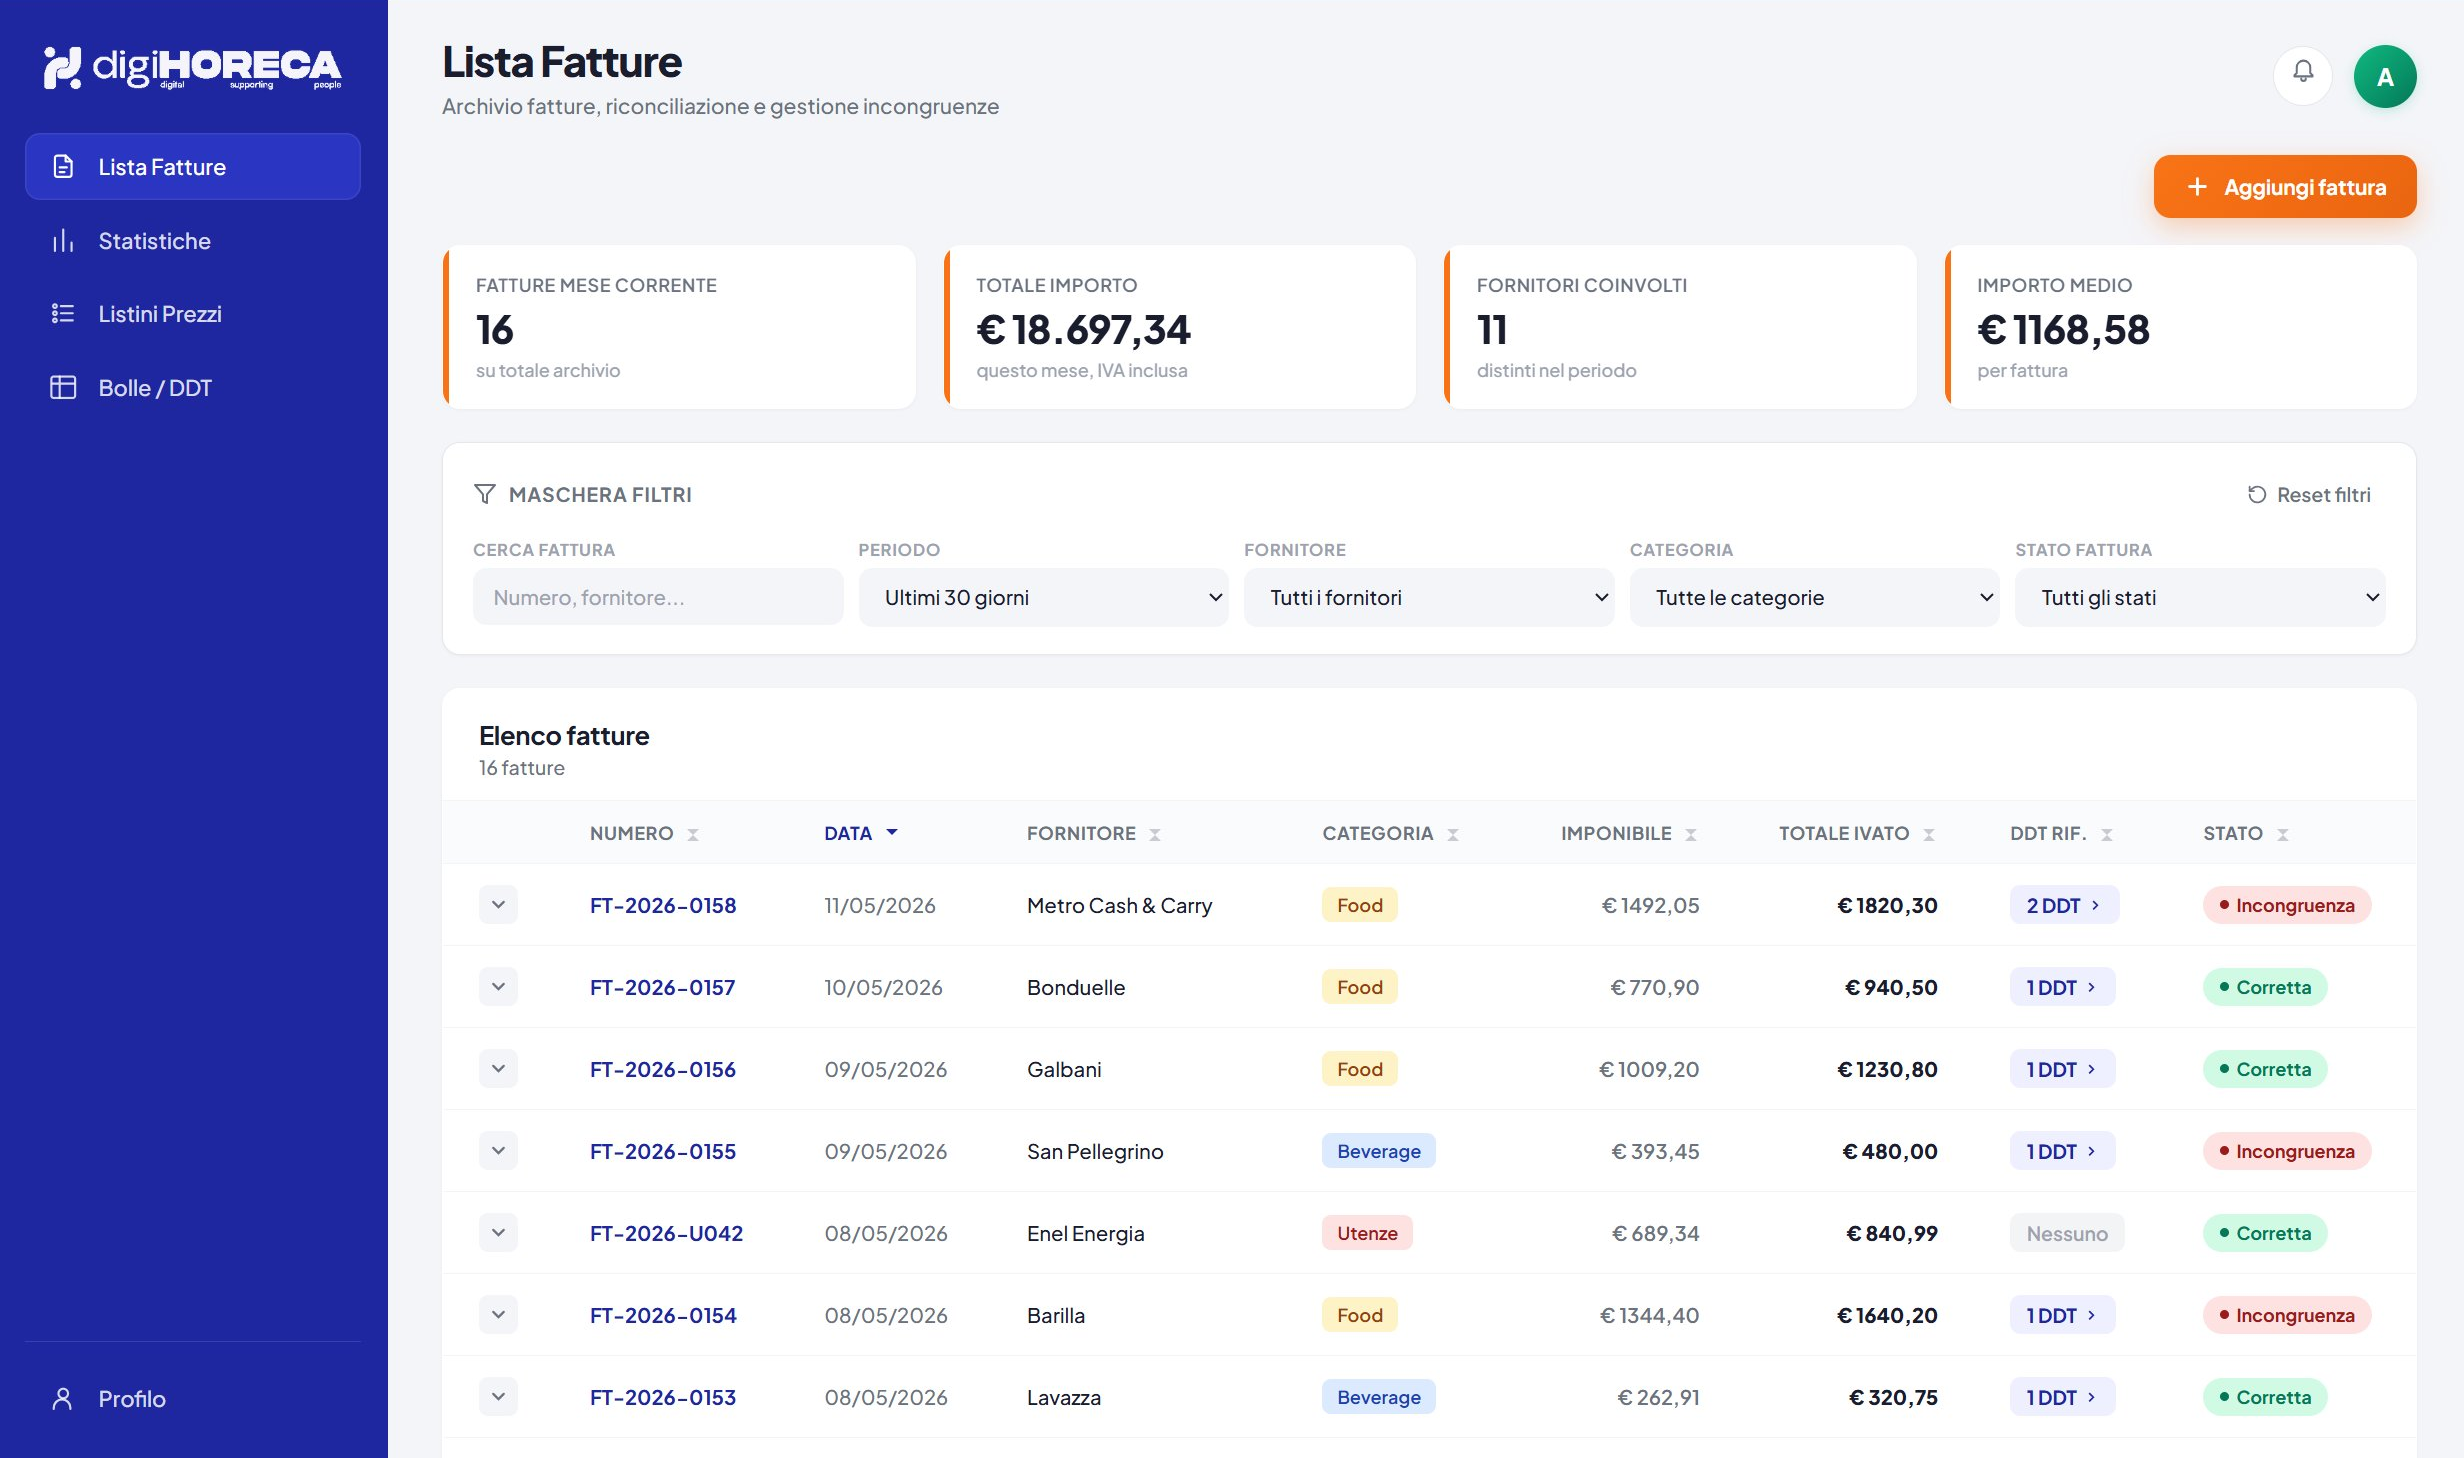Click the Listini Prezzi list icon
Screen dimensions: 2464x1458
[63, 314]
